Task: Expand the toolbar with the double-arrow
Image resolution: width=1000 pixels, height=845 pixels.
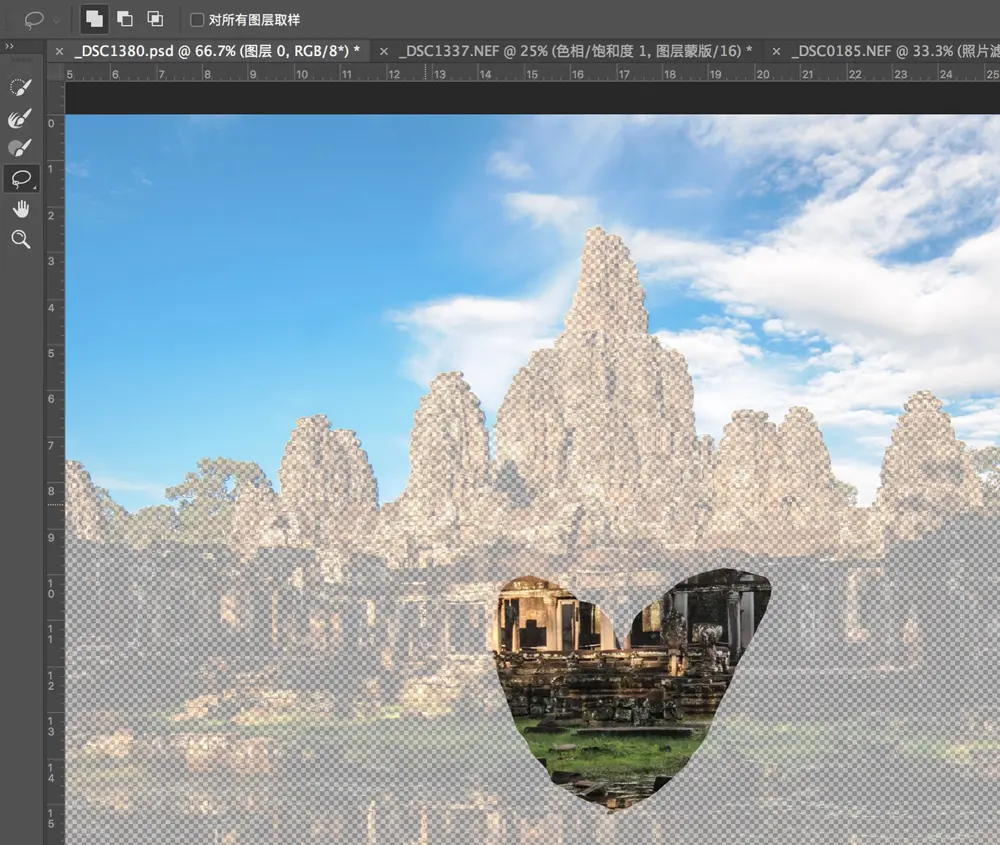Action: (9, 47)
